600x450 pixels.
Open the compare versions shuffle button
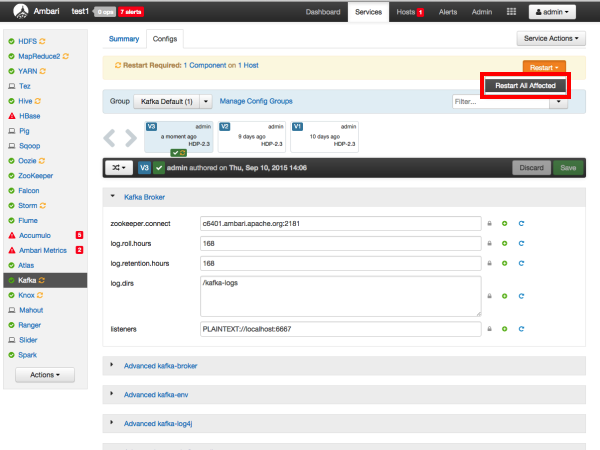tap(119, 168)
